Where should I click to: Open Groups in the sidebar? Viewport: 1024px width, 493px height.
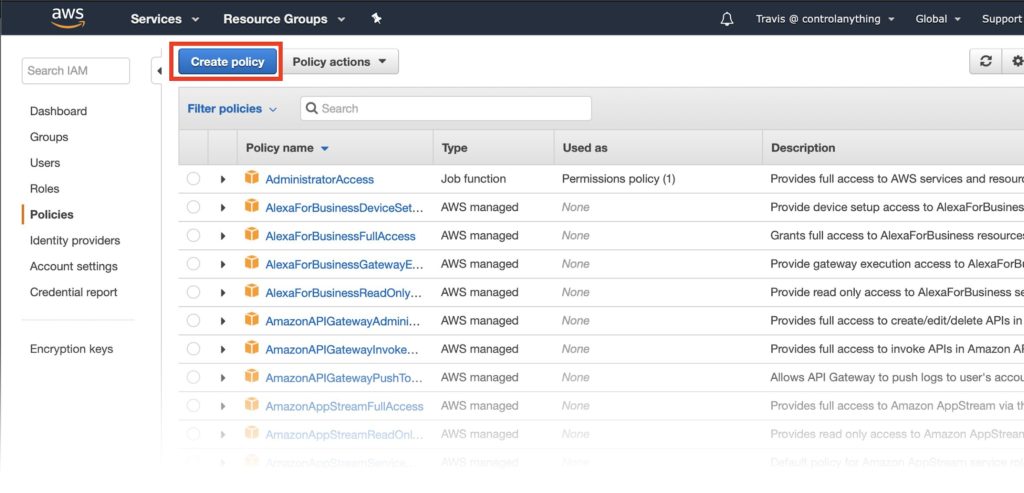point(49,137)
